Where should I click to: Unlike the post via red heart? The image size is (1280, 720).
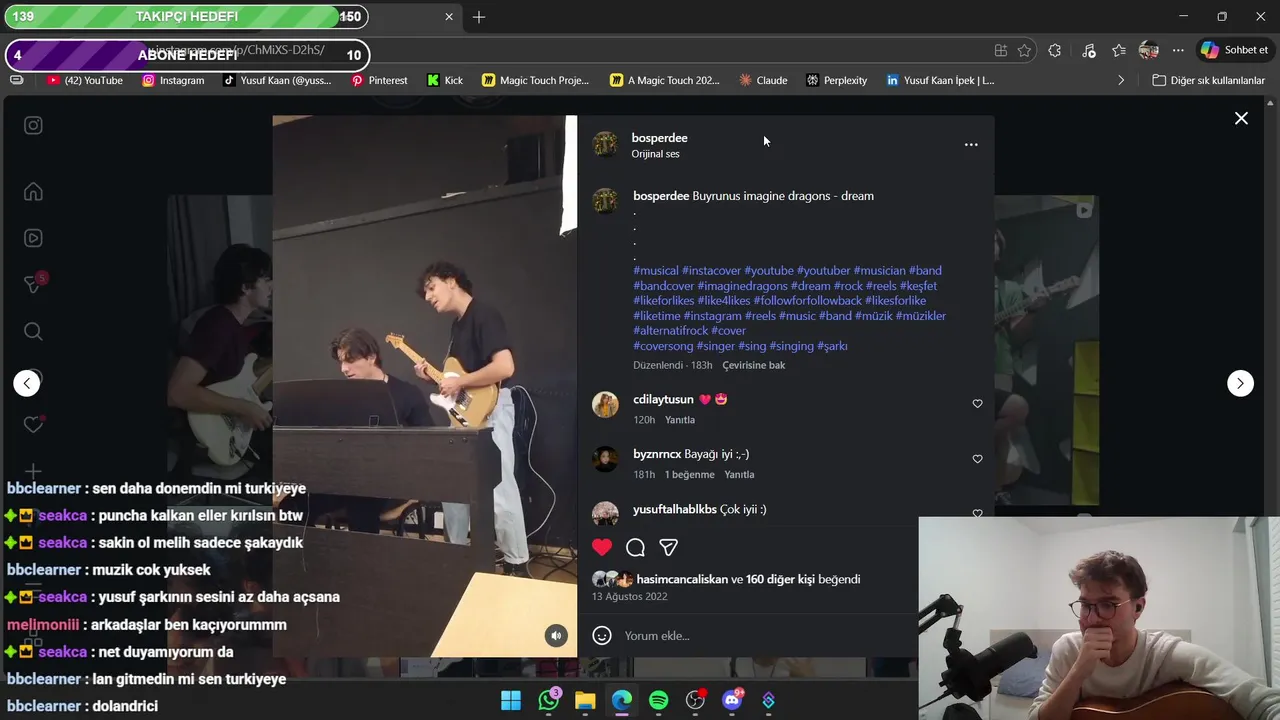click(x=602, y=547)
